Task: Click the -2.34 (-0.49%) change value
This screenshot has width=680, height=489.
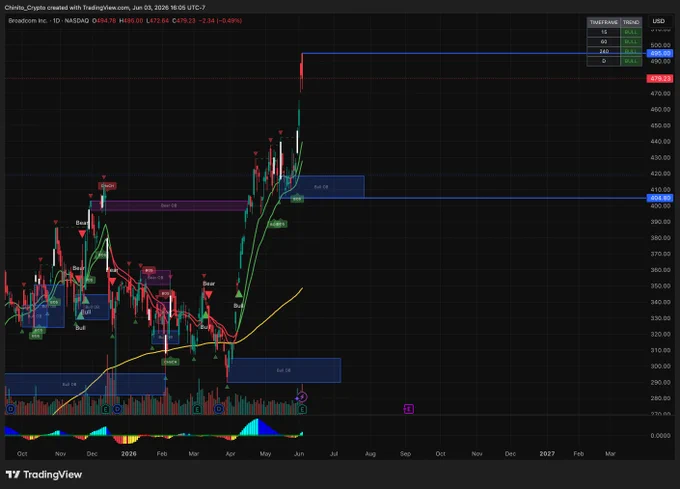Action: tap(220, 20)
